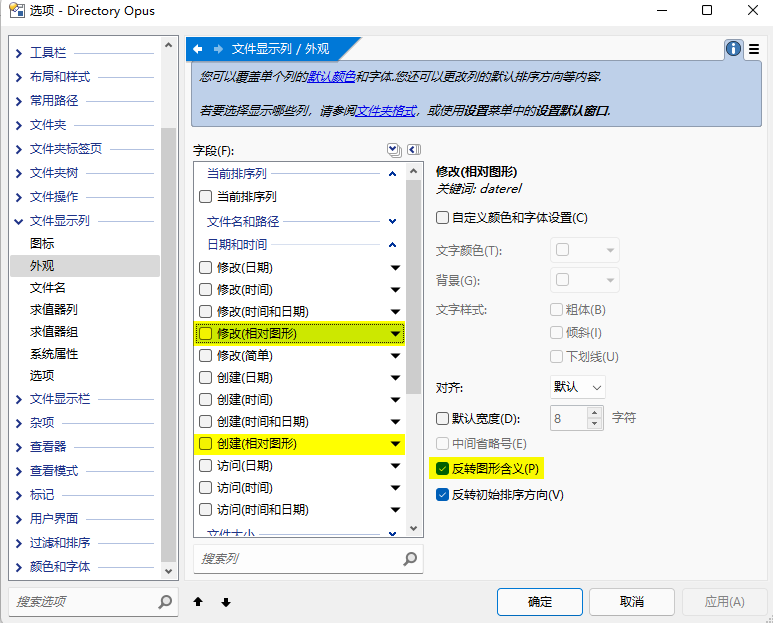Select 图标 page in the tree
Screen dimensions: 773x623
tap(42, 243)
